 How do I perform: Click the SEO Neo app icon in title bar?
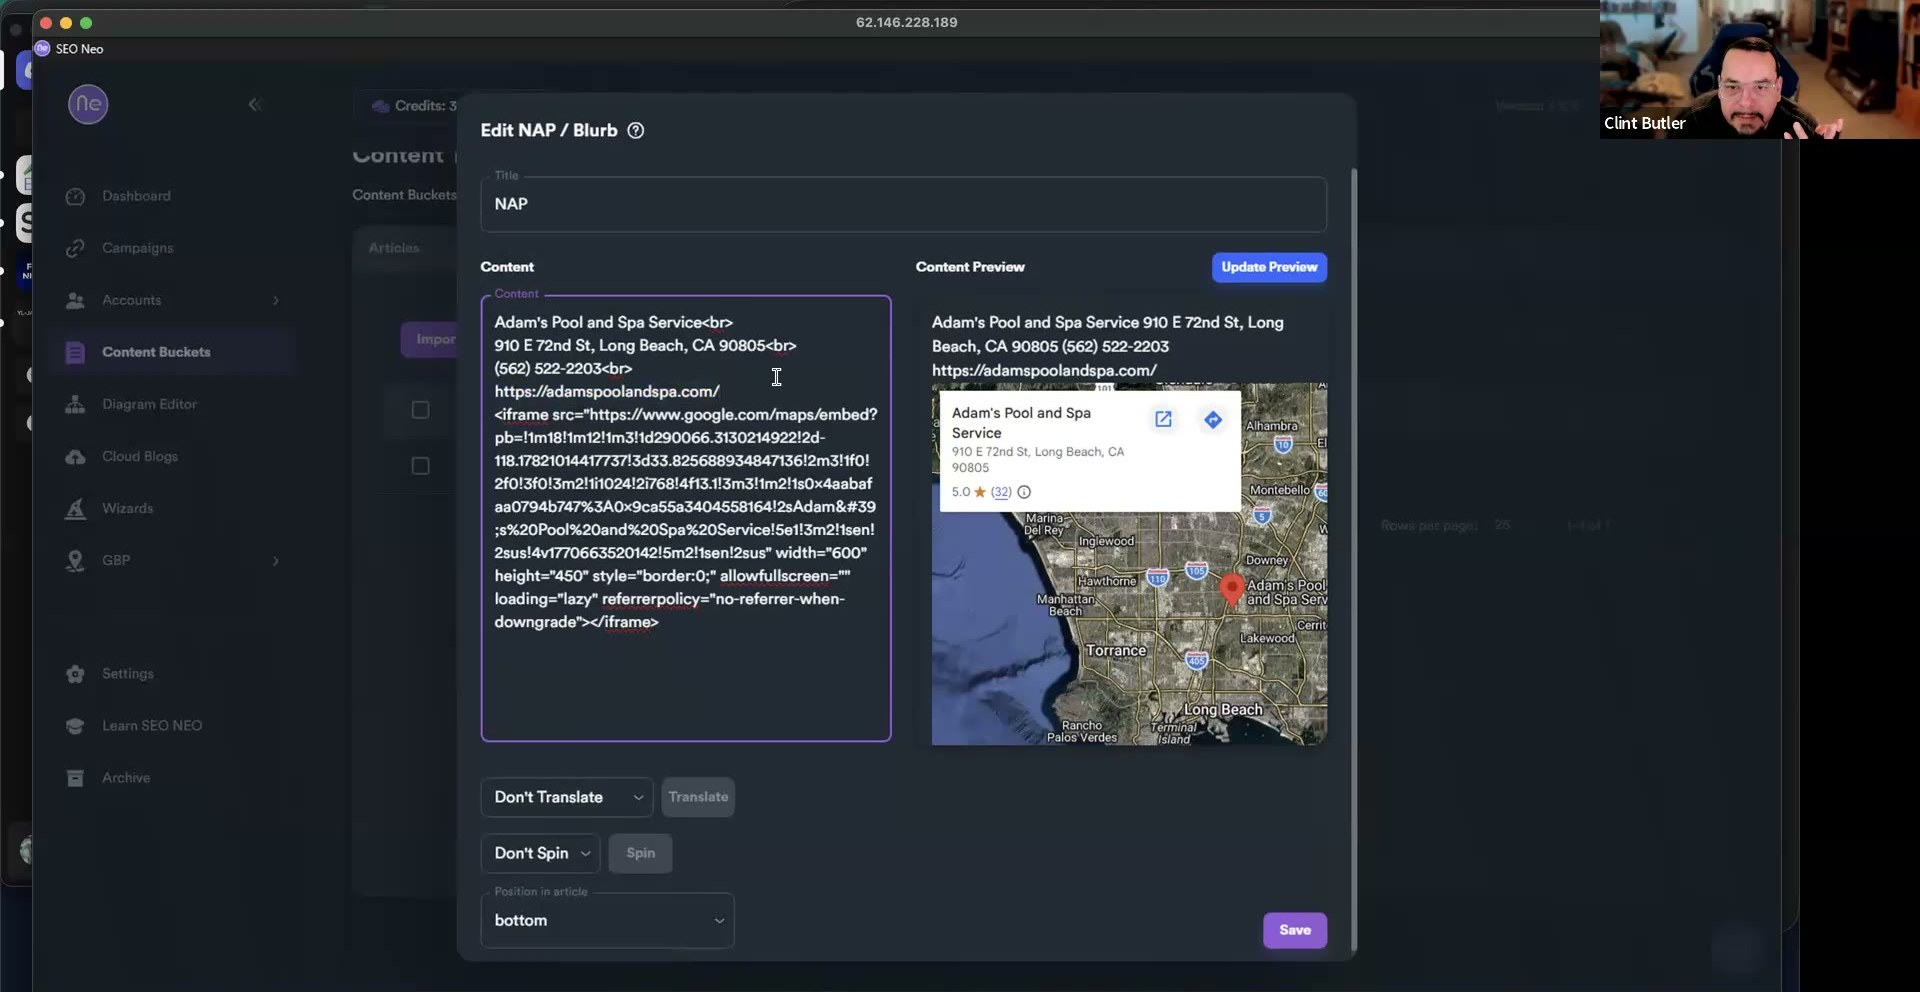click(x=42, y=48)
